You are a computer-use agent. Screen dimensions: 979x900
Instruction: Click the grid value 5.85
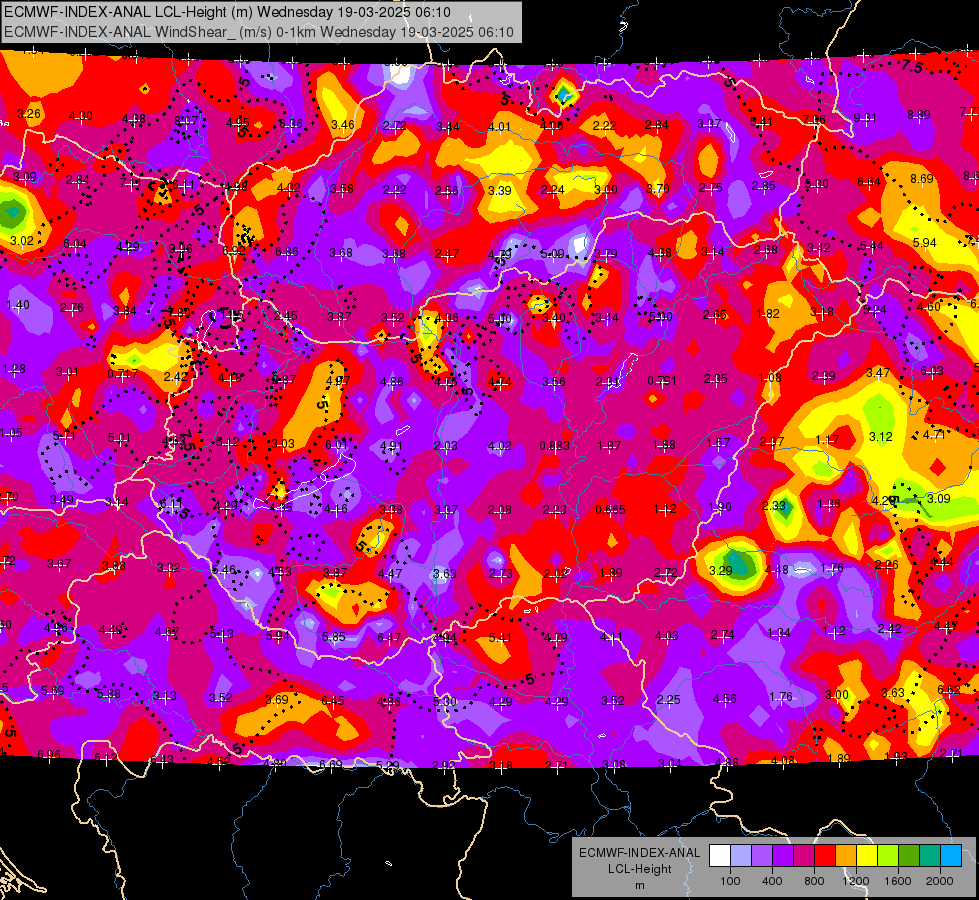point(333,636)
